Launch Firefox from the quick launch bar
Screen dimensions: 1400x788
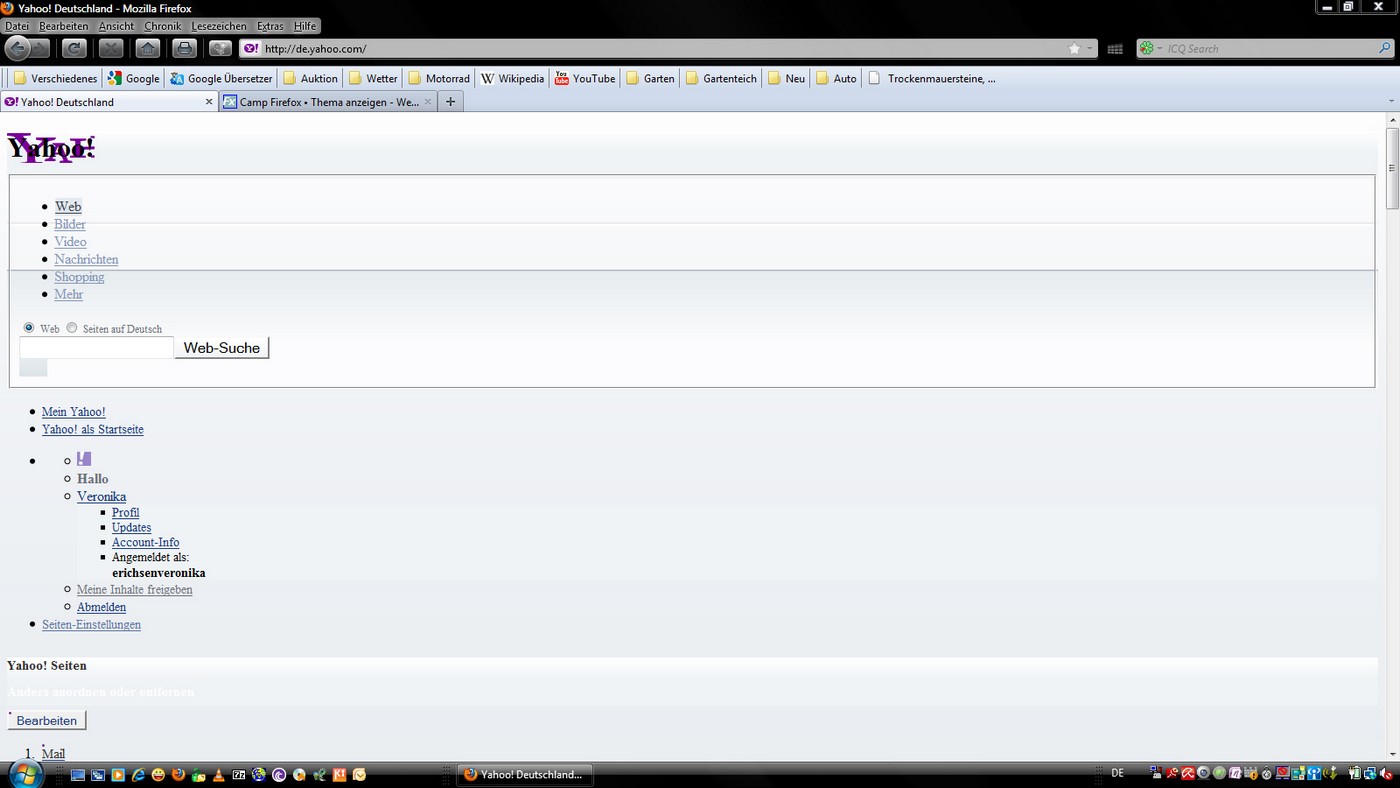178,774
